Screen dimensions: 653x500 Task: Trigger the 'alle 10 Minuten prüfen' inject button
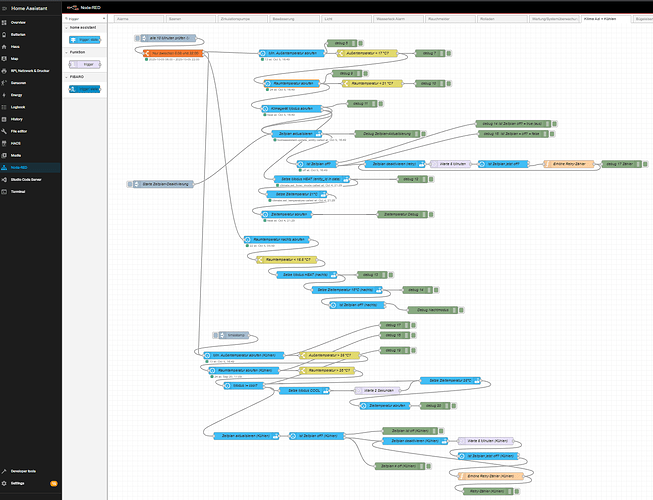tap(134, 38)
